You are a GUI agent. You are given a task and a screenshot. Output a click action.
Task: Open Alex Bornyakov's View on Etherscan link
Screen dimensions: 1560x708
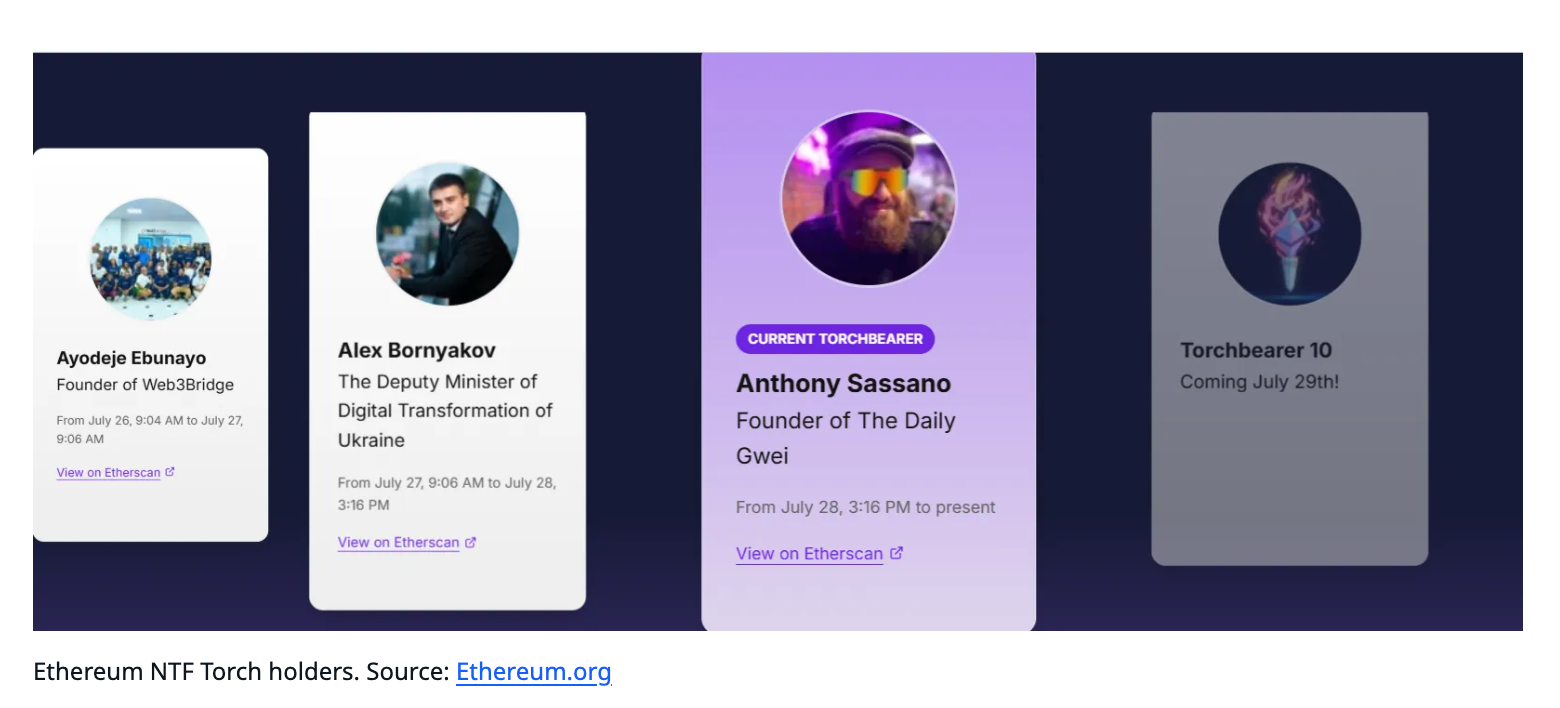click(x=398, y=542)
